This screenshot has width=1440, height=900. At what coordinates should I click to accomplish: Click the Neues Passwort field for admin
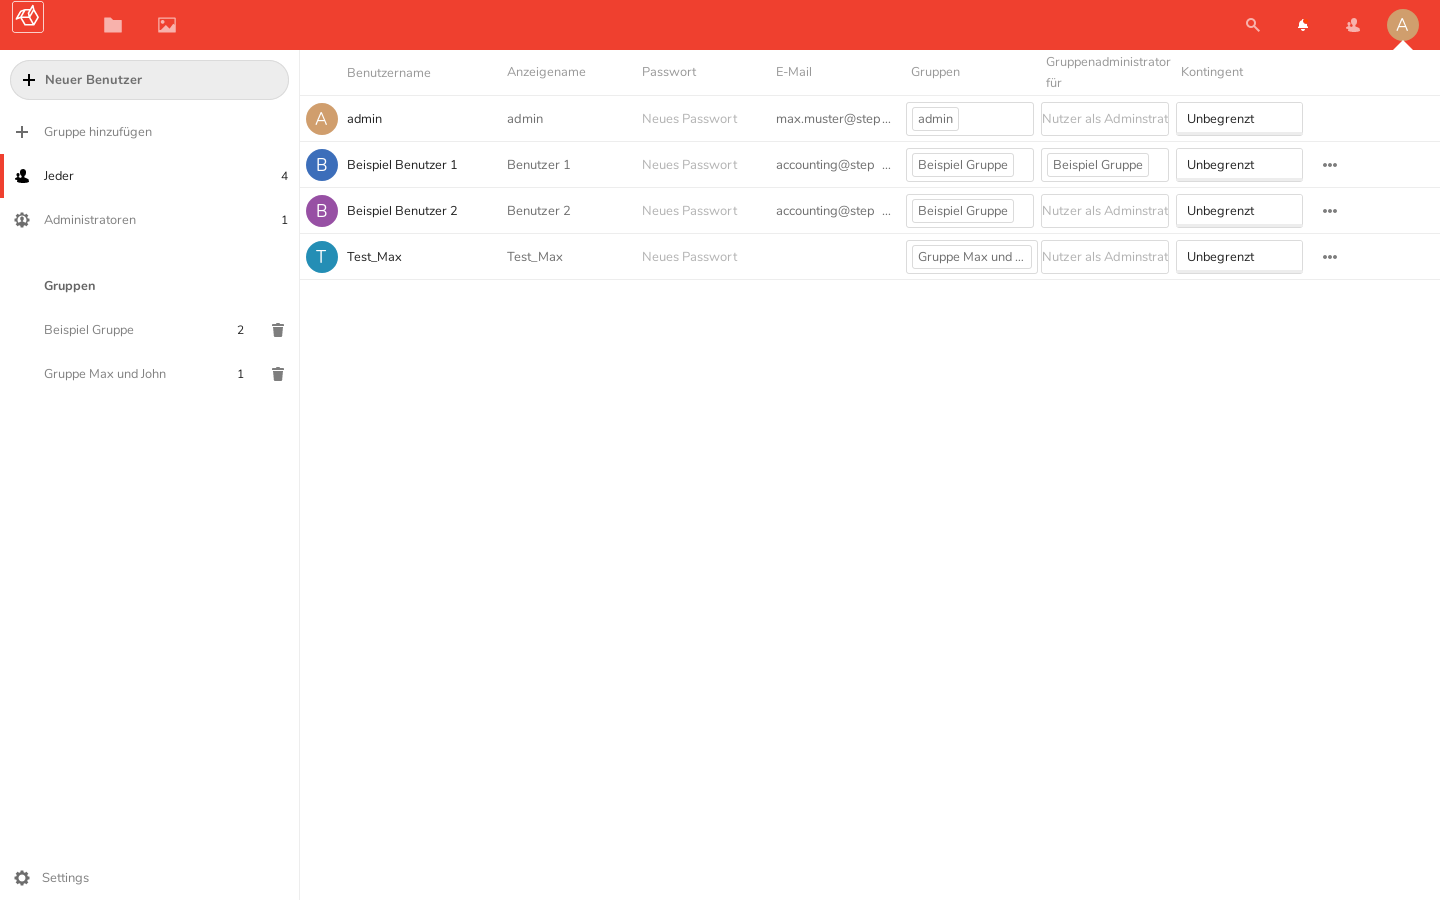click(690, 119)
